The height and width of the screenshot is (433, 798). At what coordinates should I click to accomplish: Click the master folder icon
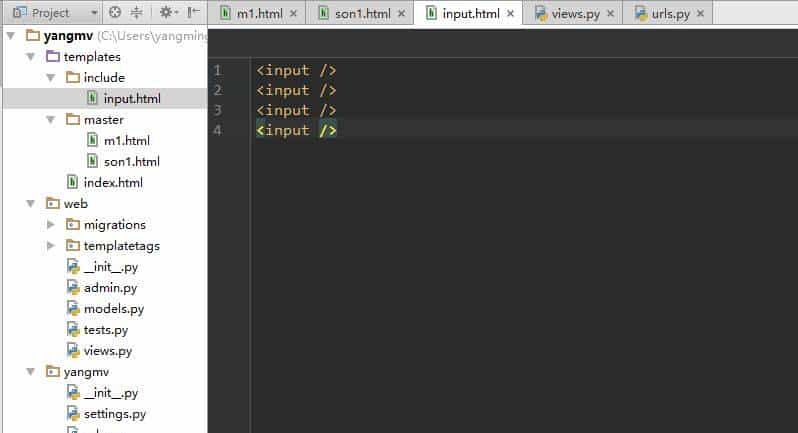pos(73,119)
